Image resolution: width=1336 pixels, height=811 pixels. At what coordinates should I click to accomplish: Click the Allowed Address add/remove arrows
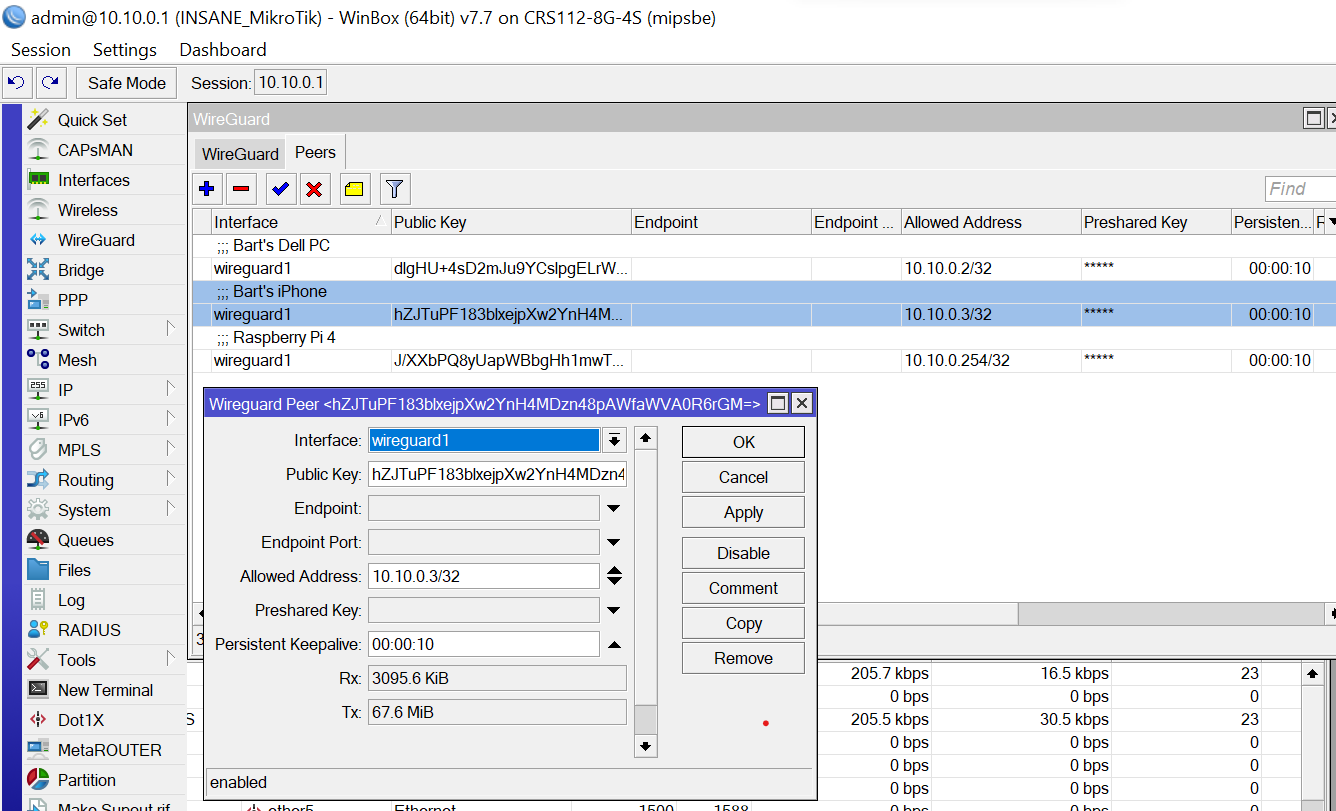[x=614, y=576]
